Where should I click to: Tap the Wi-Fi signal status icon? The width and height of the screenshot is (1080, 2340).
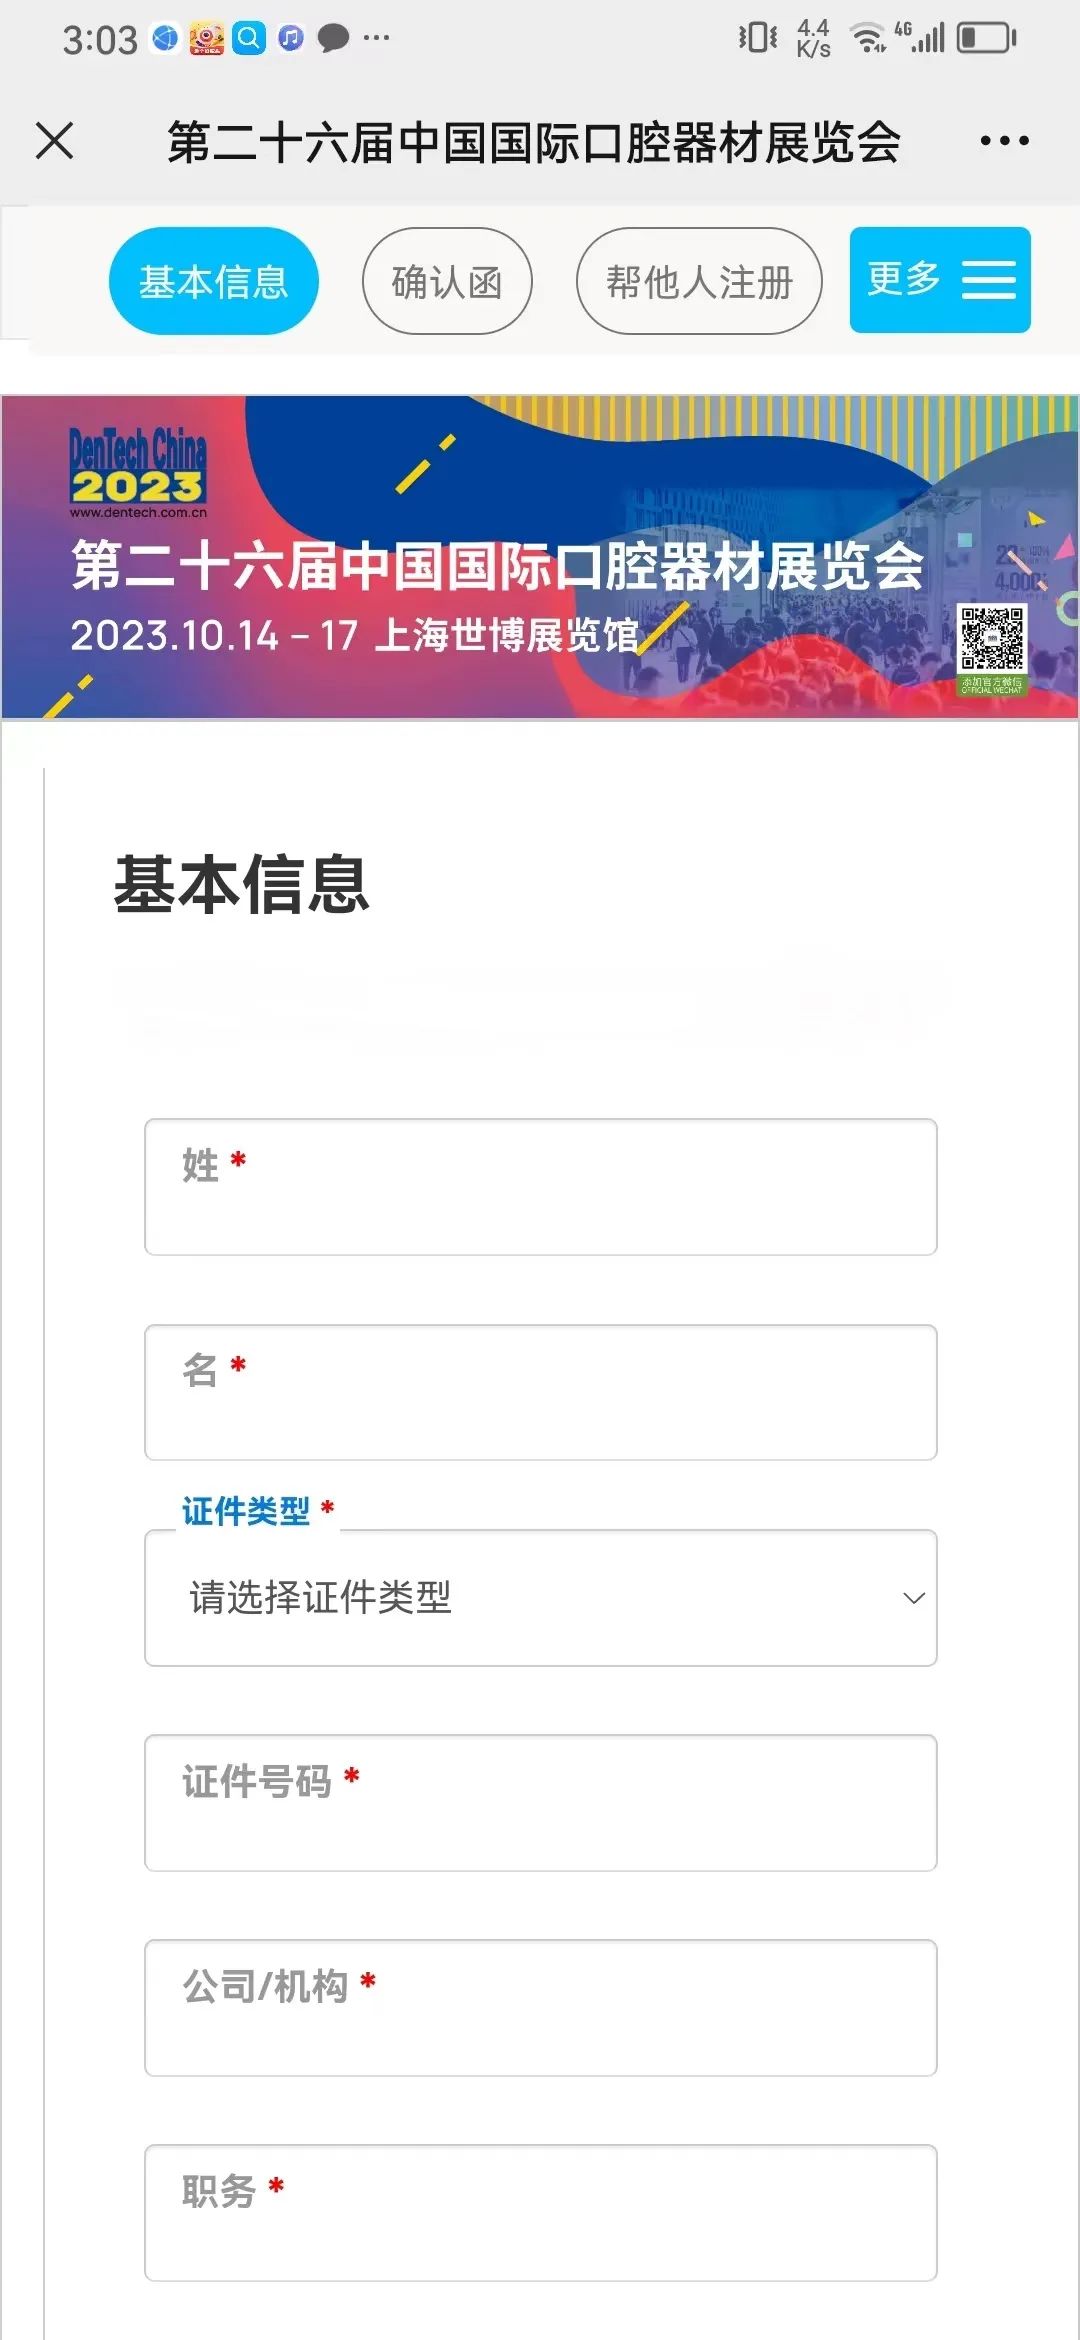tap(867, 38)
